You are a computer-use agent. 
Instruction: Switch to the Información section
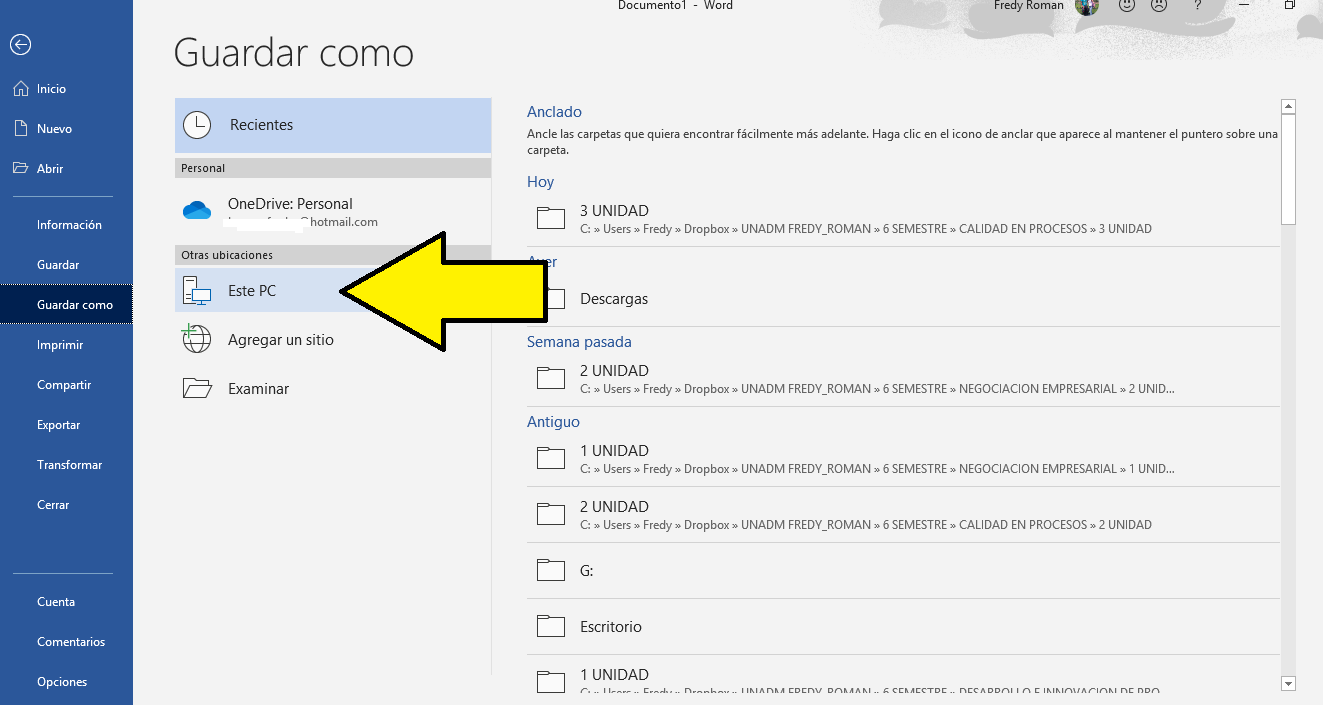click(68, 224)
